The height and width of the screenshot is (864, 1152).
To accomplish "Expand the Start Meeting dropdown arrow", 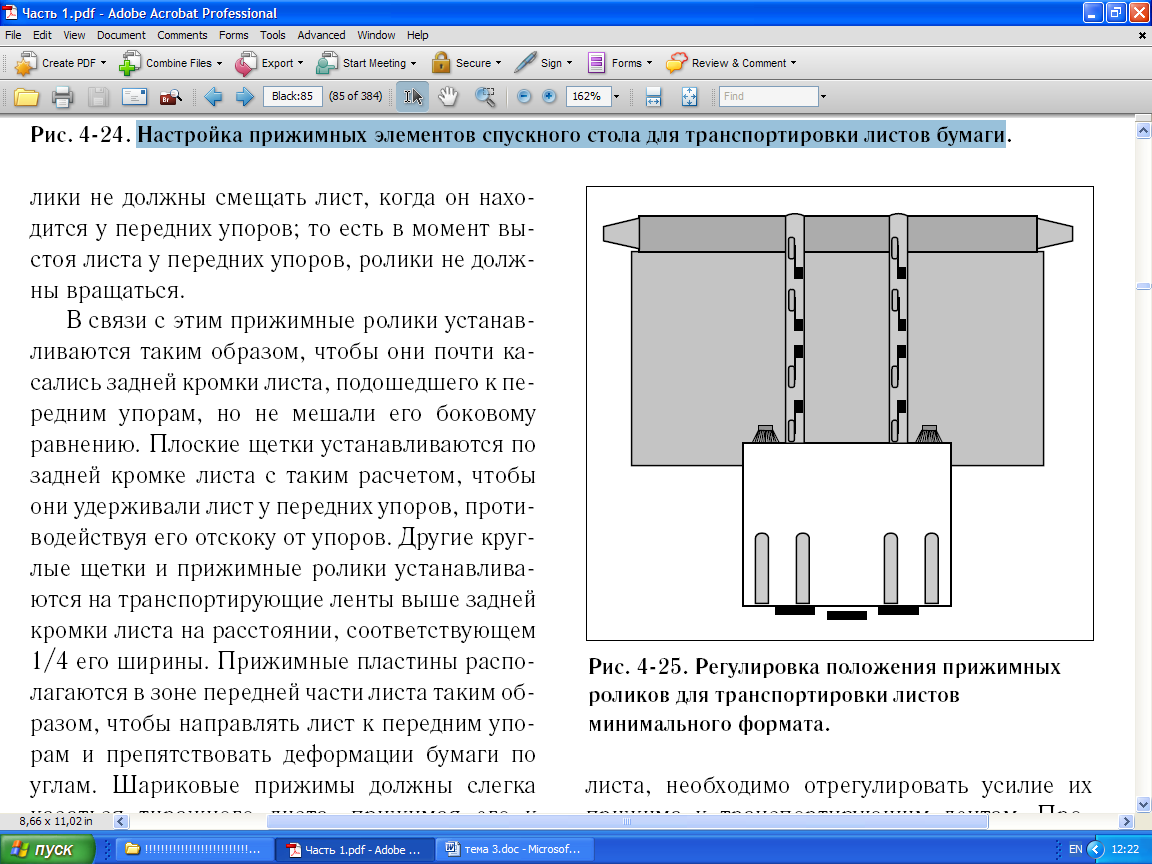I will [x=414, y=63].
